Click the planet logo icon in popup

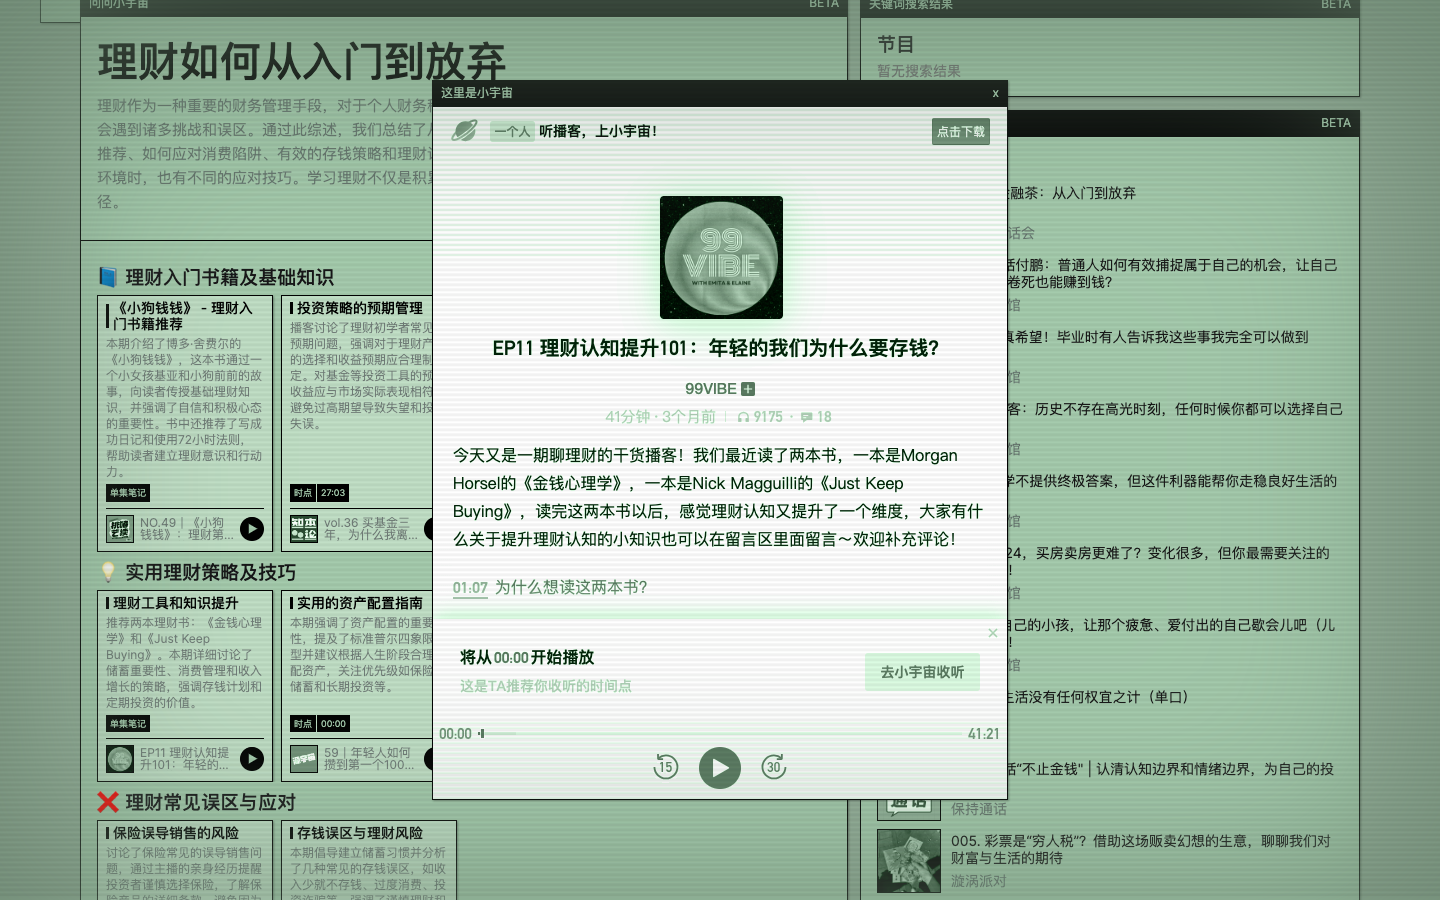pos(465,131)
